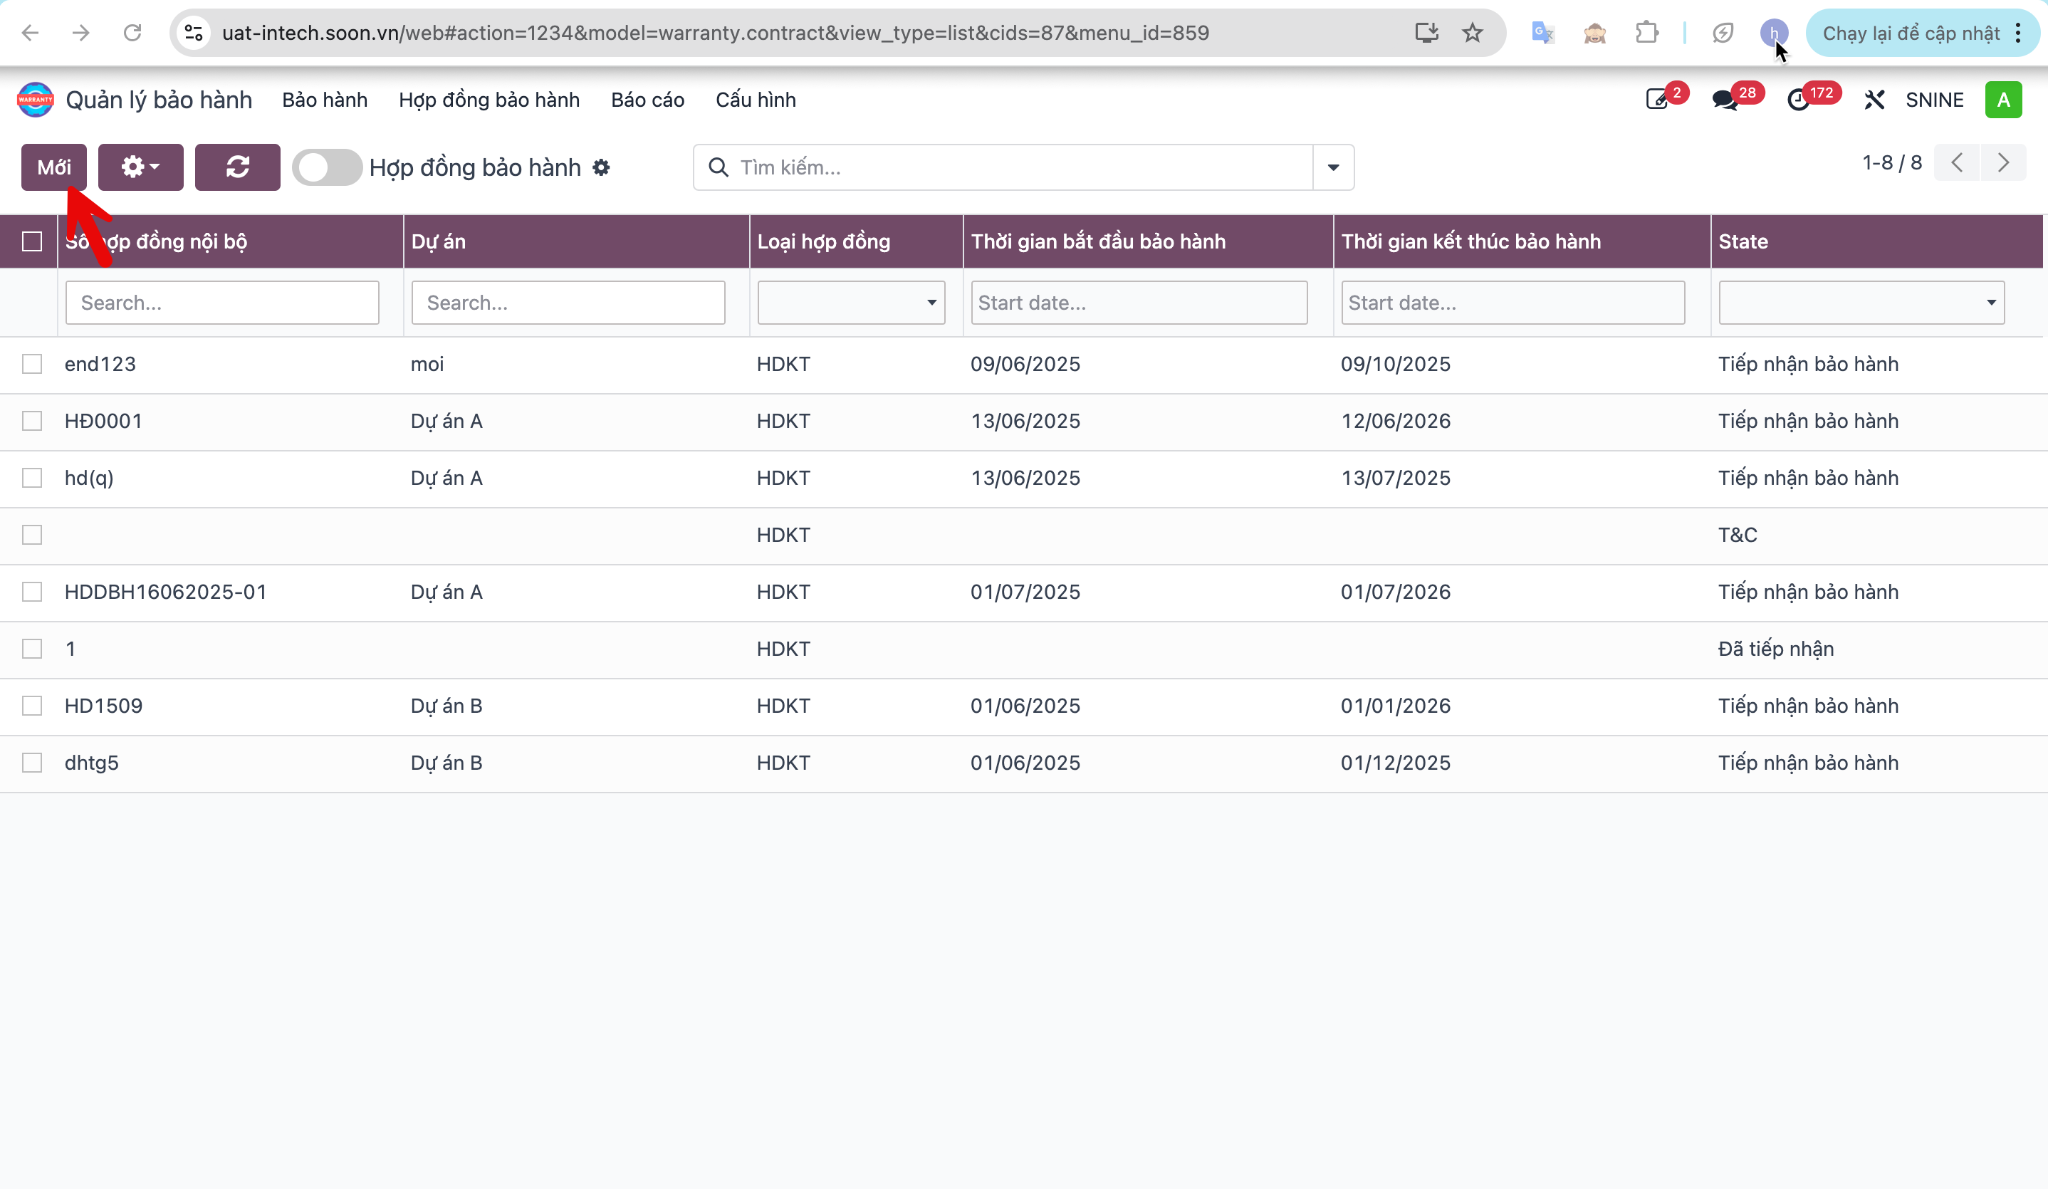
Task: Open the Loại hợp đồng filter dropdown
Action: coord(851,302)
